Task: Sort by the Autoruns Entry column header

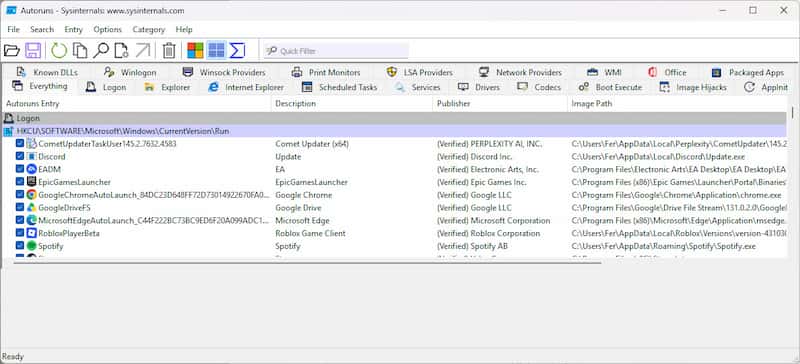Action: (x=136, y=104)
